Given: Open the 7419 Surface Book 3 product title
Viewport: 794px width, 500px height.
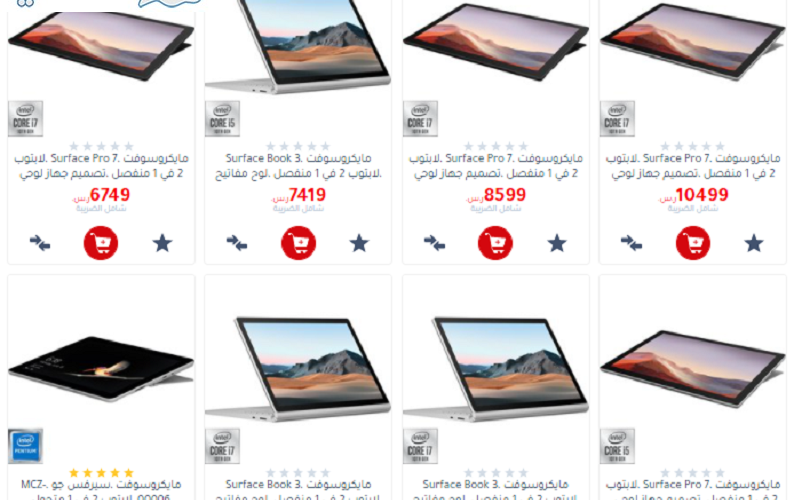Looking at the screenshot, I should coord(298,166).
